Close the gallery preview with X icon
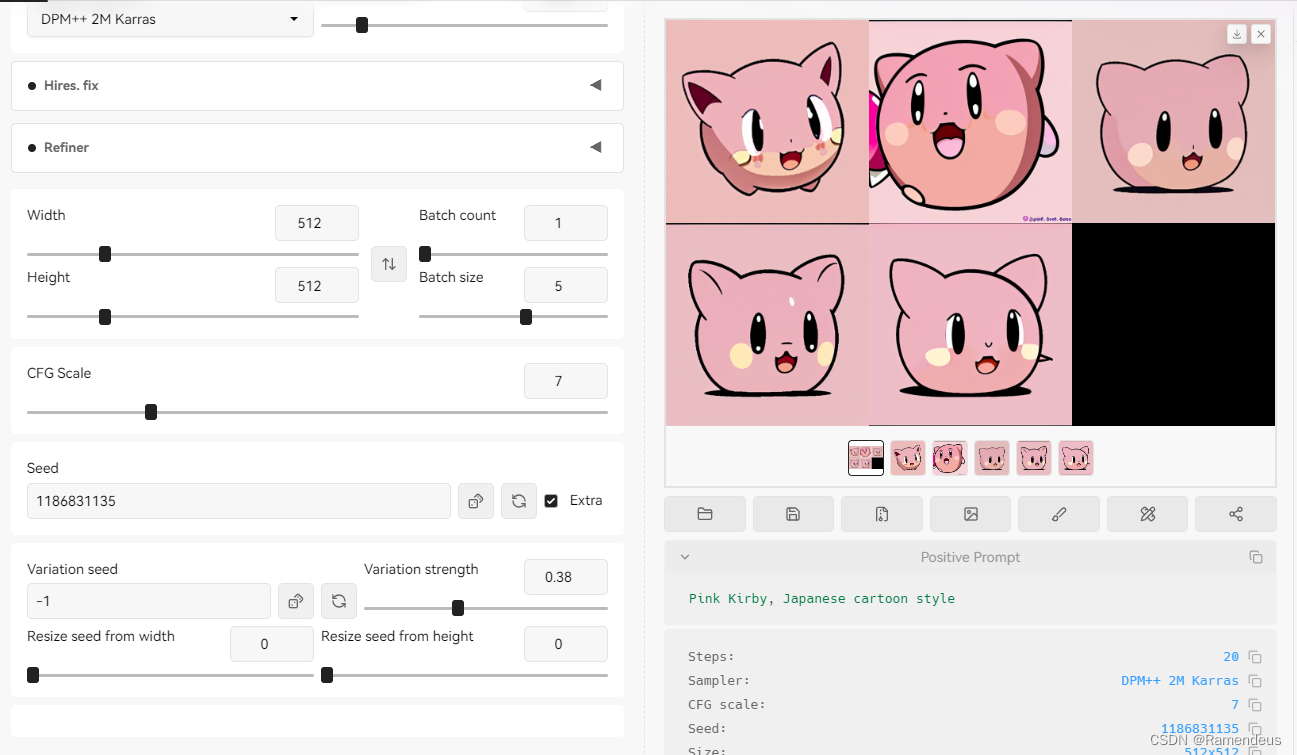This screenshot has width=1297, height=755. [1261, 34]
